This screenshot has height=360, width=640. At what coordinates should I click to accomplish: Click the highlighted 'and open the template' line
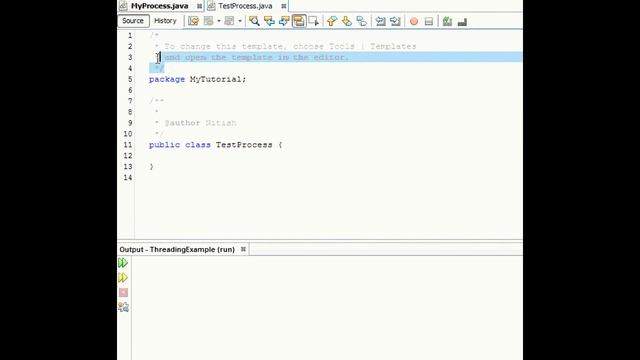pos(257,57)
